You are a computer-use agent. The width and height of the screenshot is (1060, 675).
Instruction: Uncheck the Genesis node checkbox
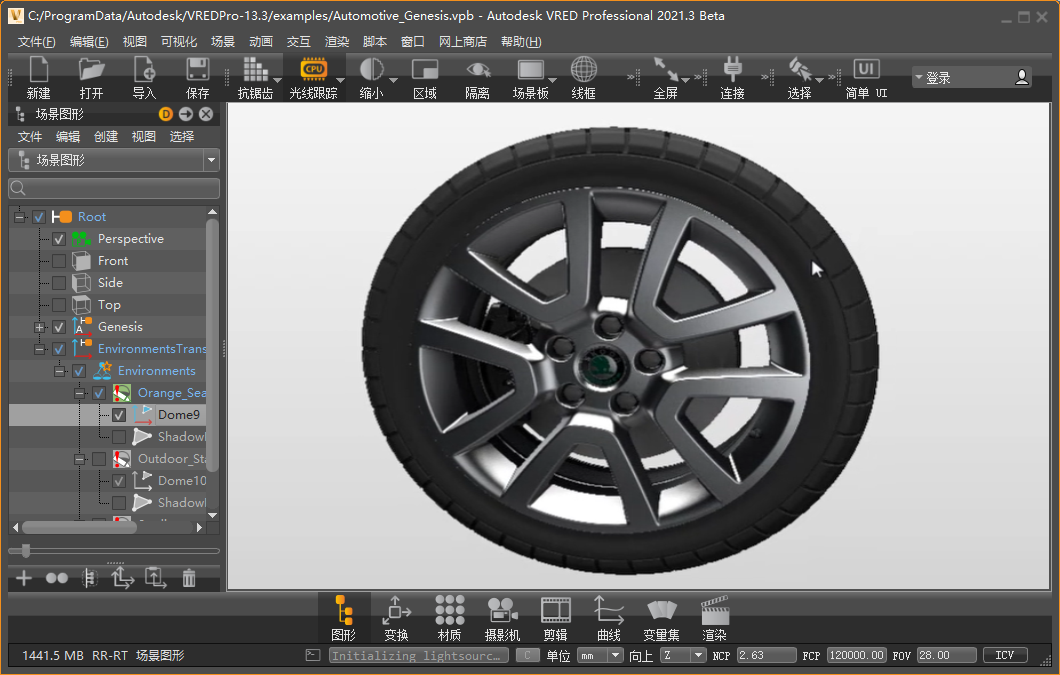[x=59, y=327]
